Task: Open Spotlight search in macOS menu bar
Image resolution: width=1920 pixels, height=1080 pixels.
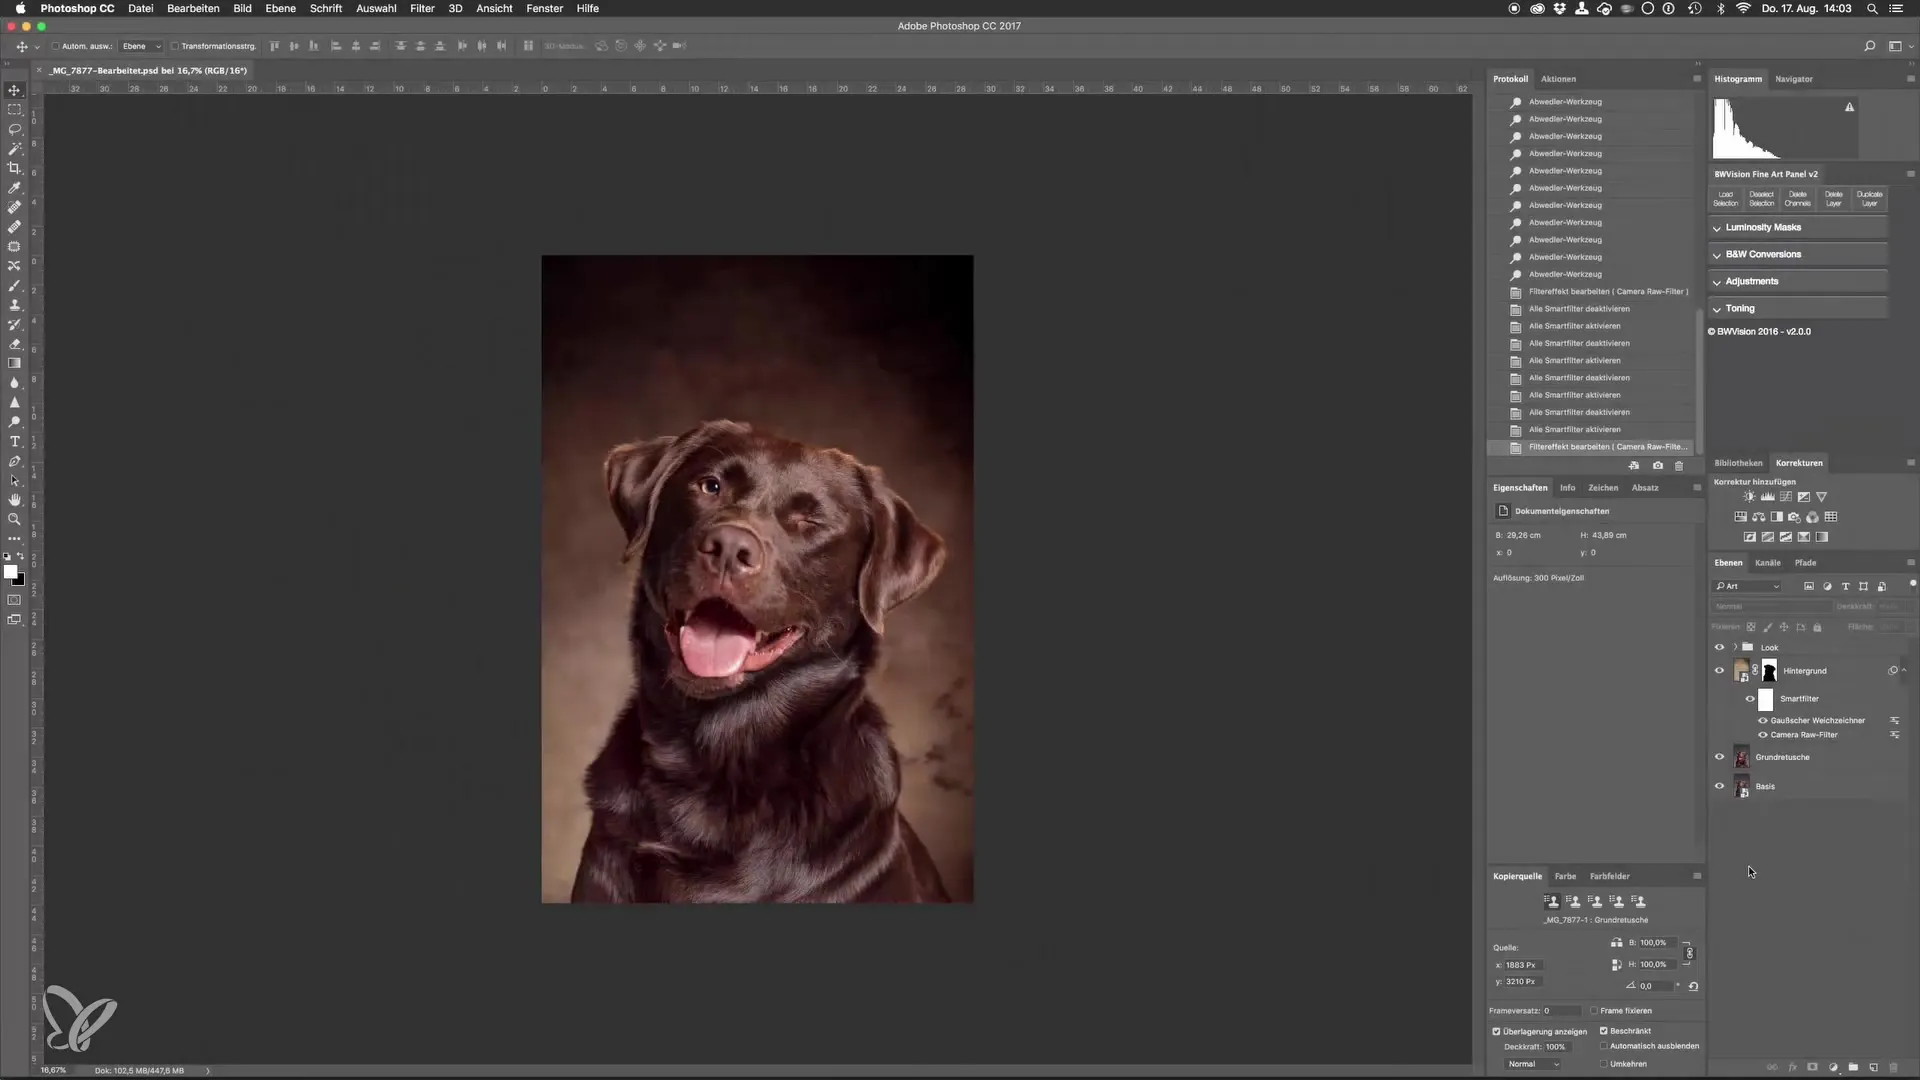Action: [x=1872, y=8]
